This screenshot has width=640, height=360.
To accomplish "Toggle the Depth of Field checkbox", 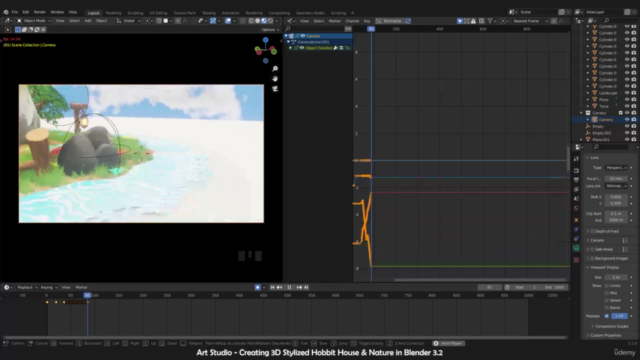I will click(x=592, y=231).
